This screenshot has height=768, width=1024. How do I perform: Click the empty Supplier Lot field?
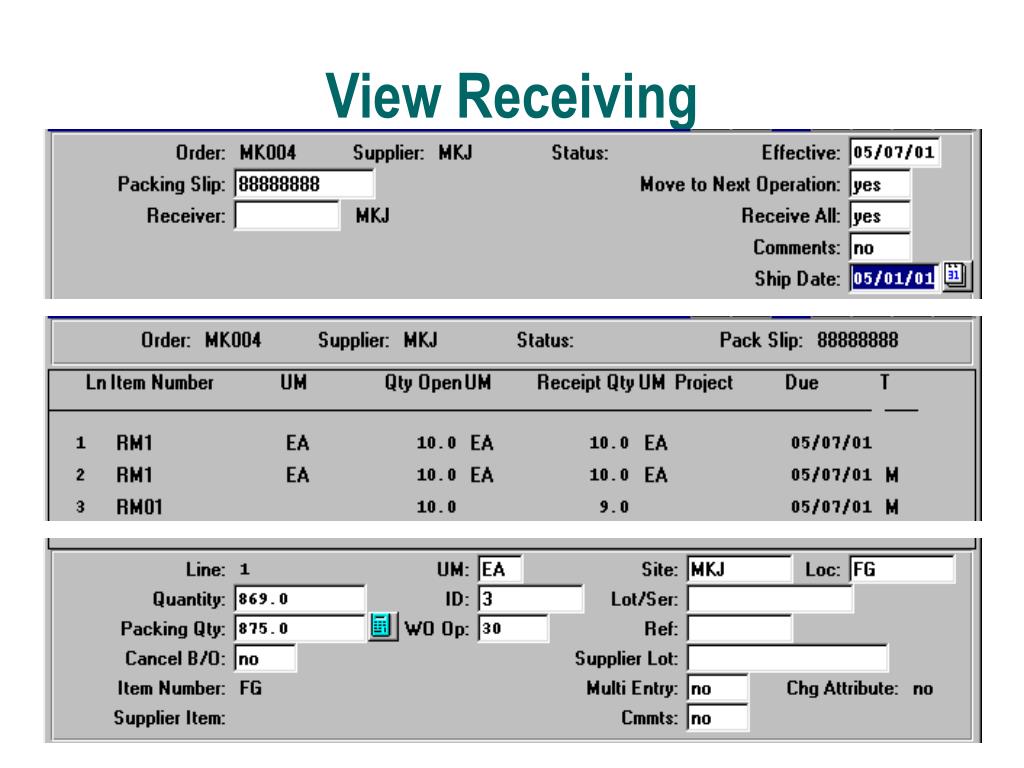click(787, 658)
